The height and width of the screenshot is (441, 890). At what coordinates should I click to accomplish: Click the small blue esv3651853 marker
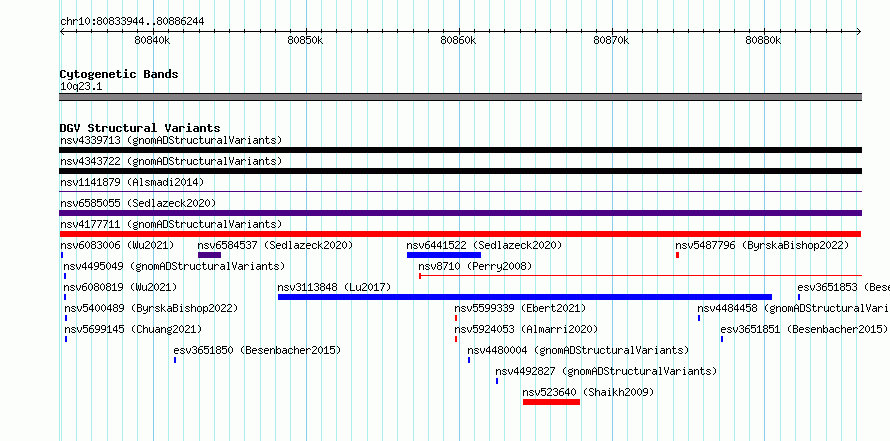pos(799,297)
